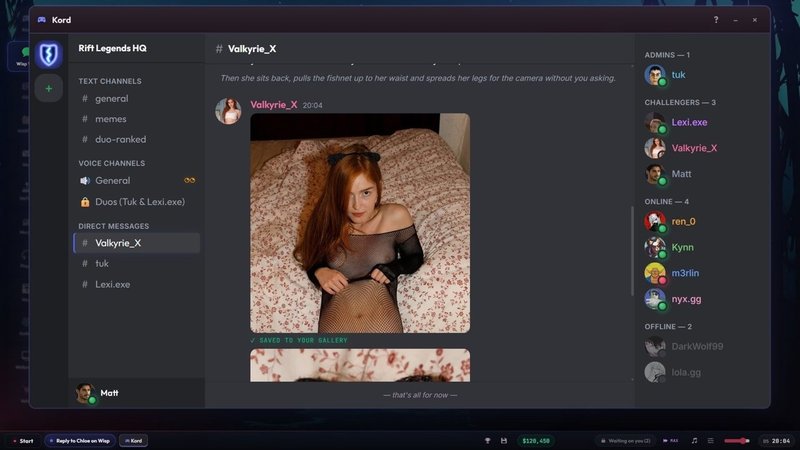
Task: Click Lexi.exe's avatar in the Challengers list
Action: (x=655, y=122)
